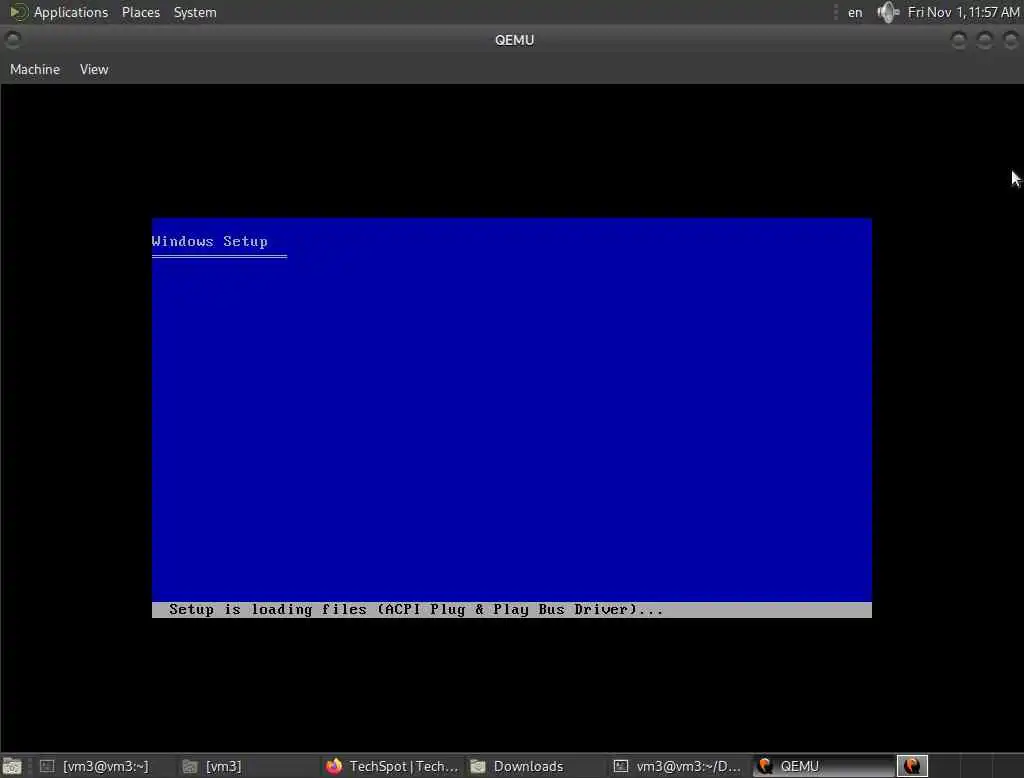The width and height of the screenshot is (1024, 778).
Task: Click the 'Setup is loading files' status line
Action: 416,609
